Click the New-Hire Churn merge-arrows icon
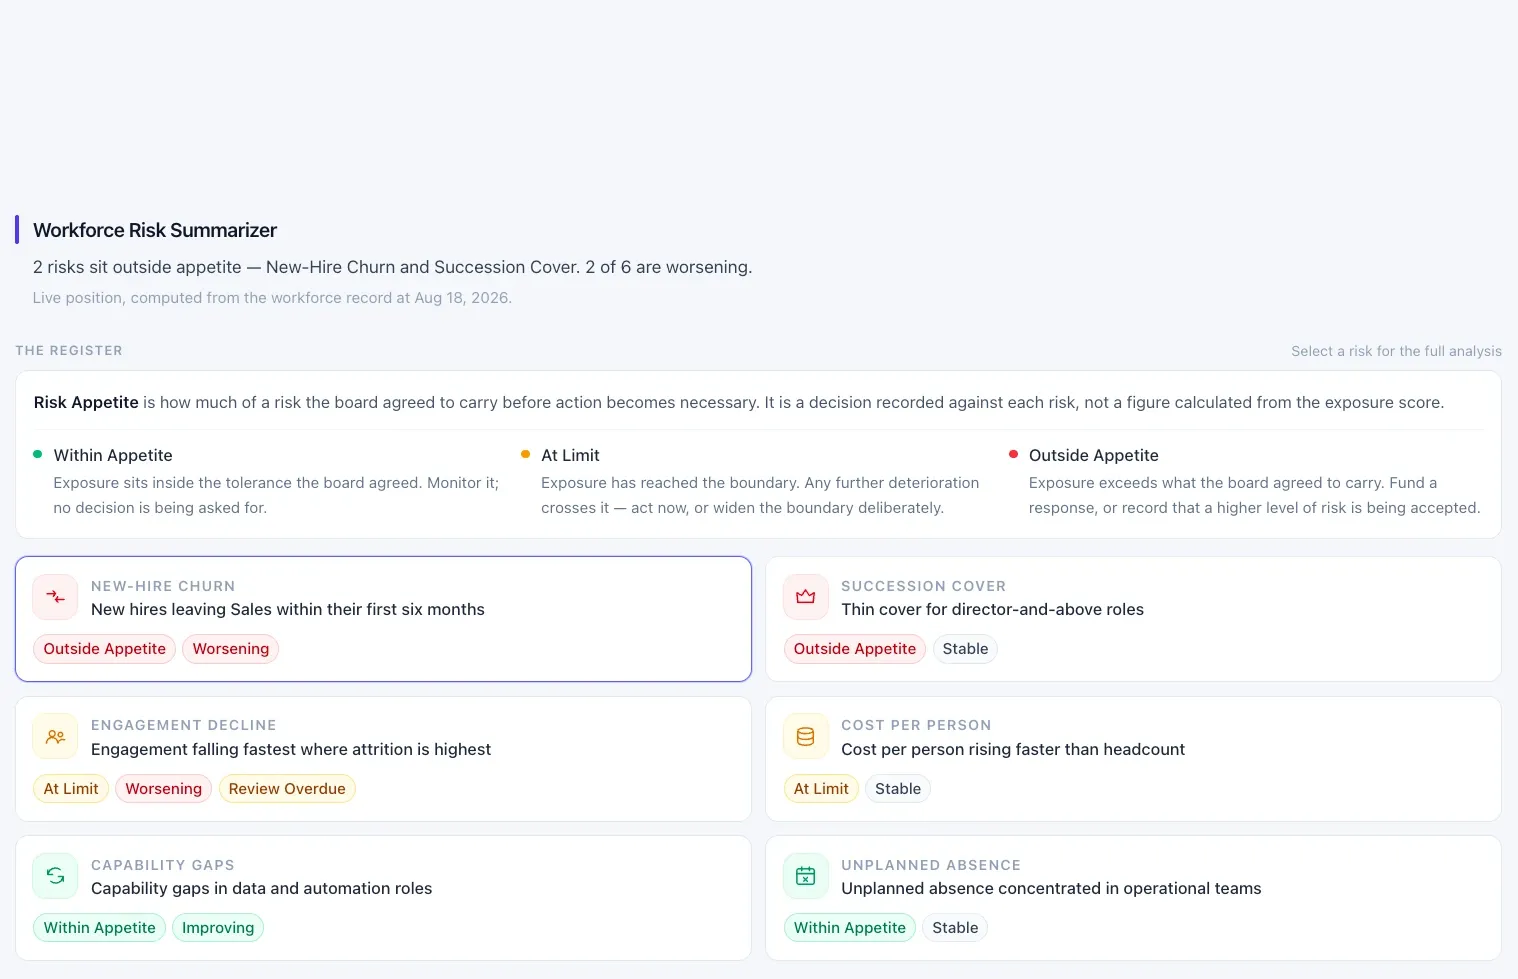 click(56, 597)
